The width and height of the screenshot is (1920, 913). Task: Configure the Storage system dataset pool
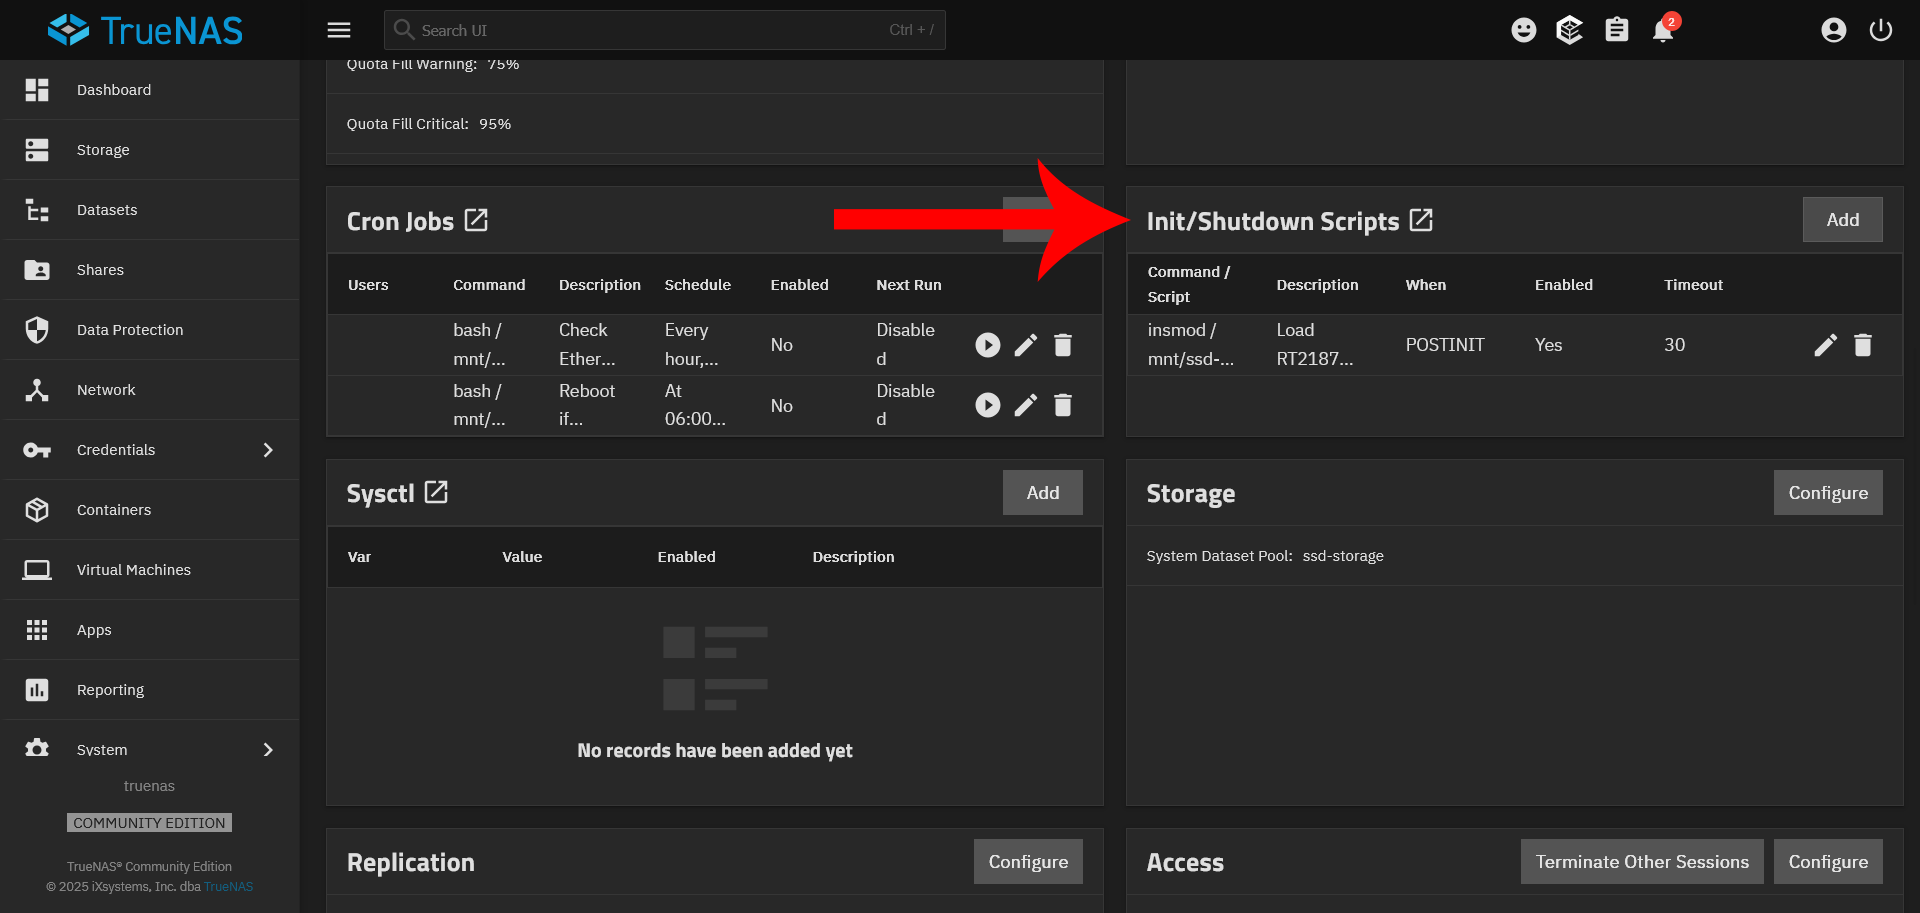tap(1828, 493)
